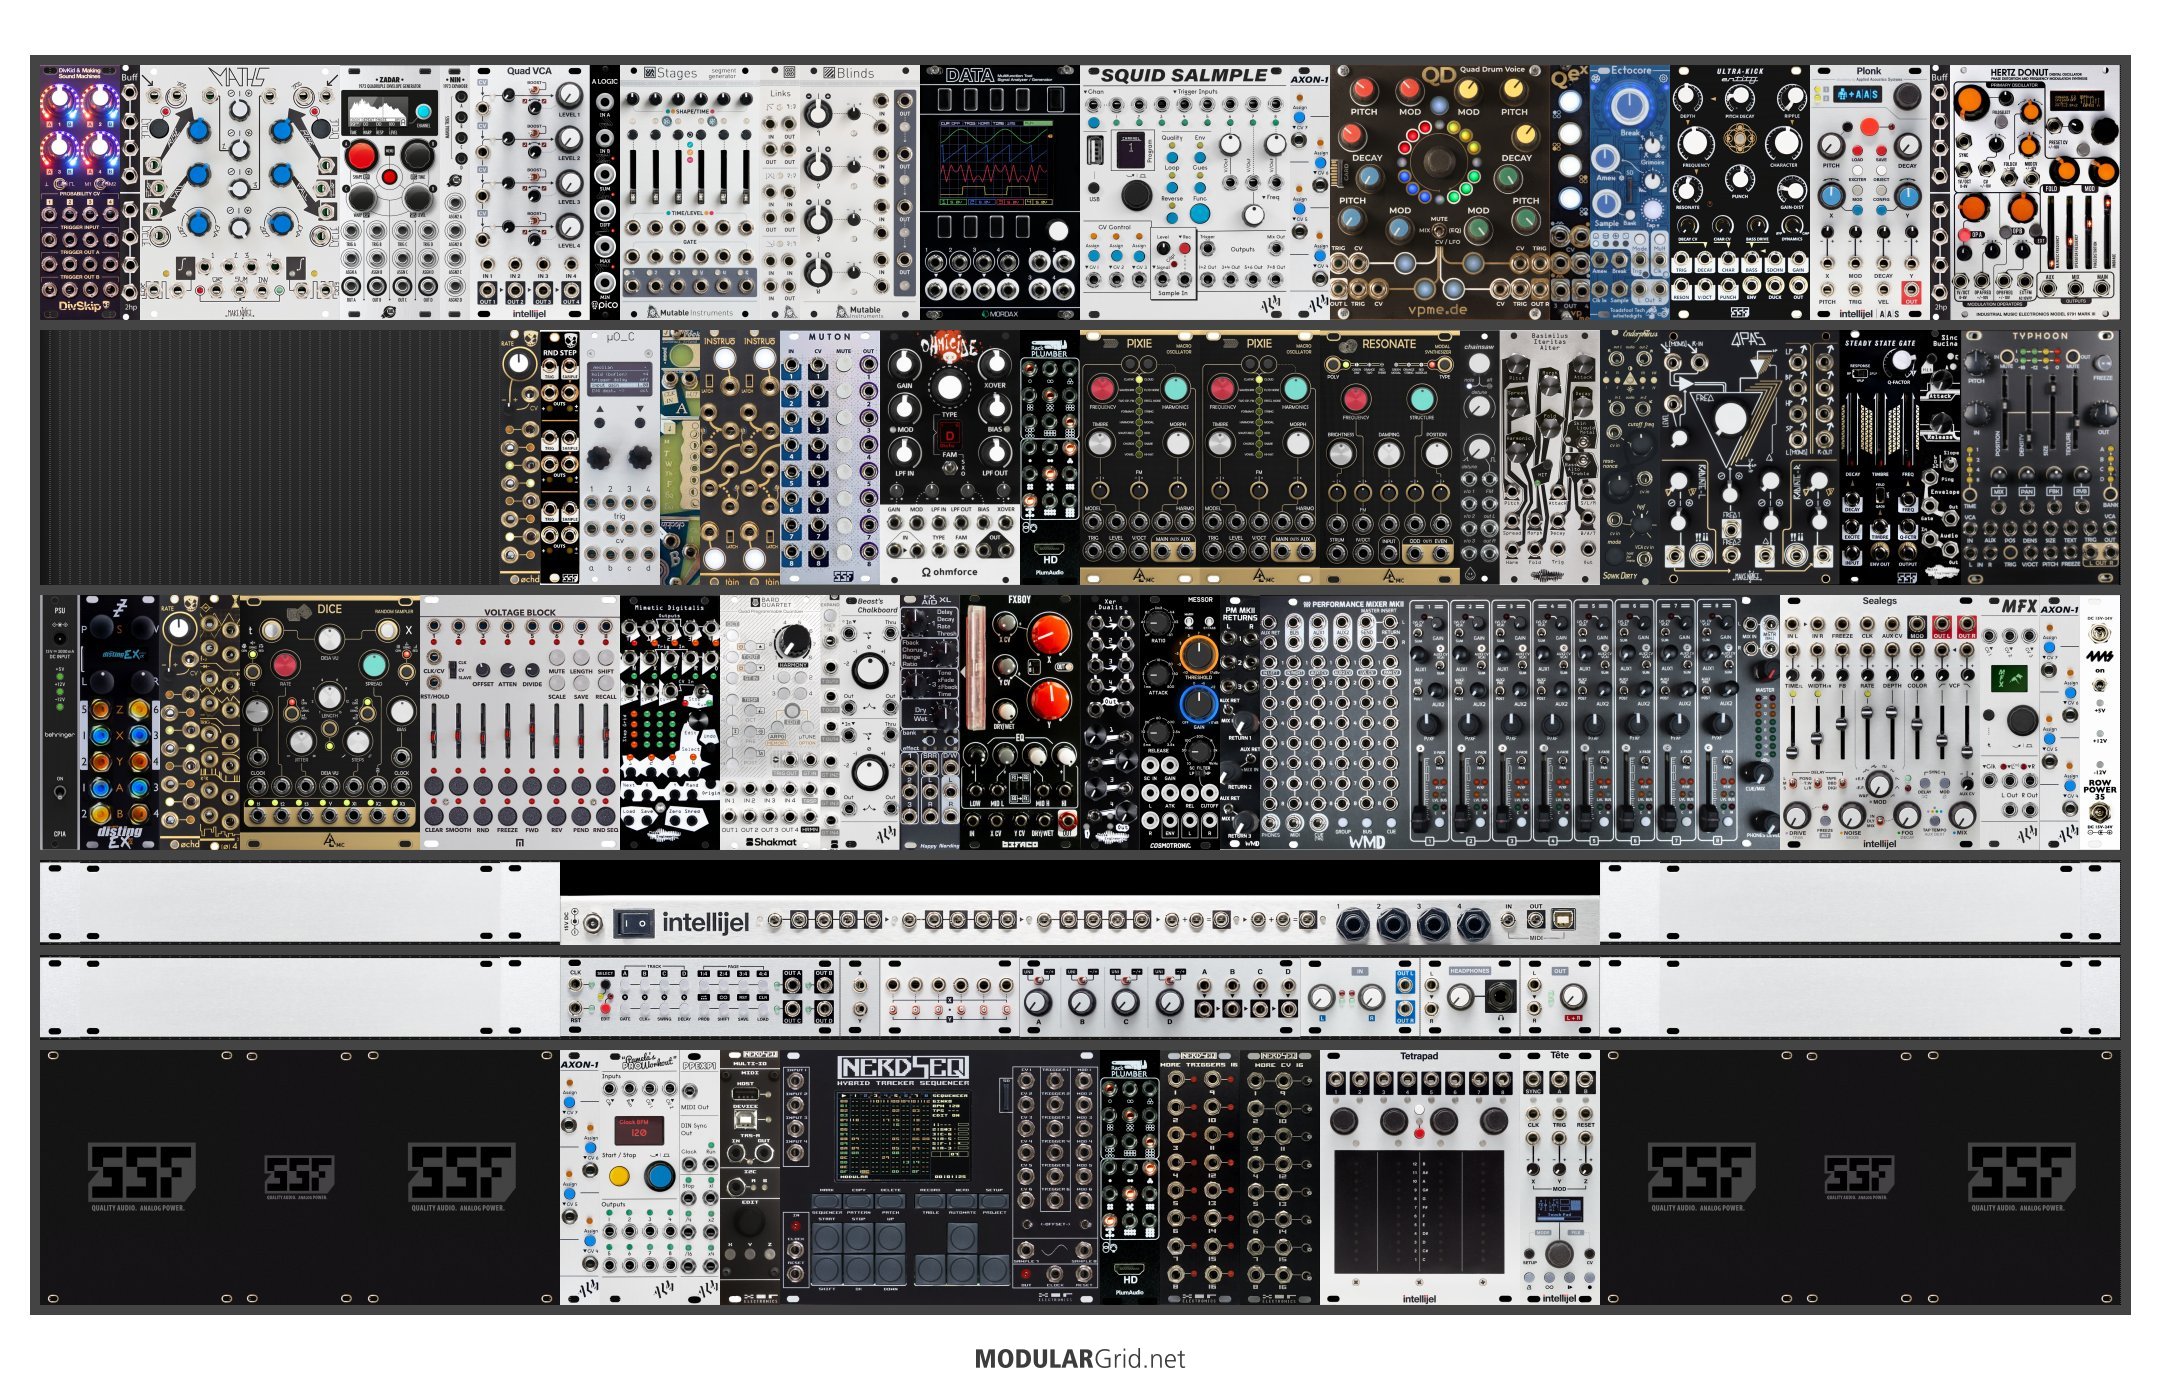
Task: Click Pamela's blue encoder knob
Action: coord(658,1176)
